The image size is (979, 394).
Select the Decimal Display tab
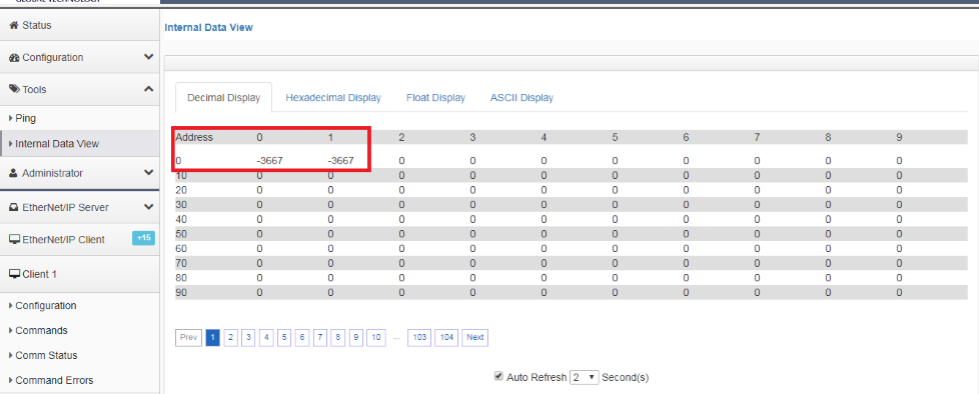(x=224, y=98)
